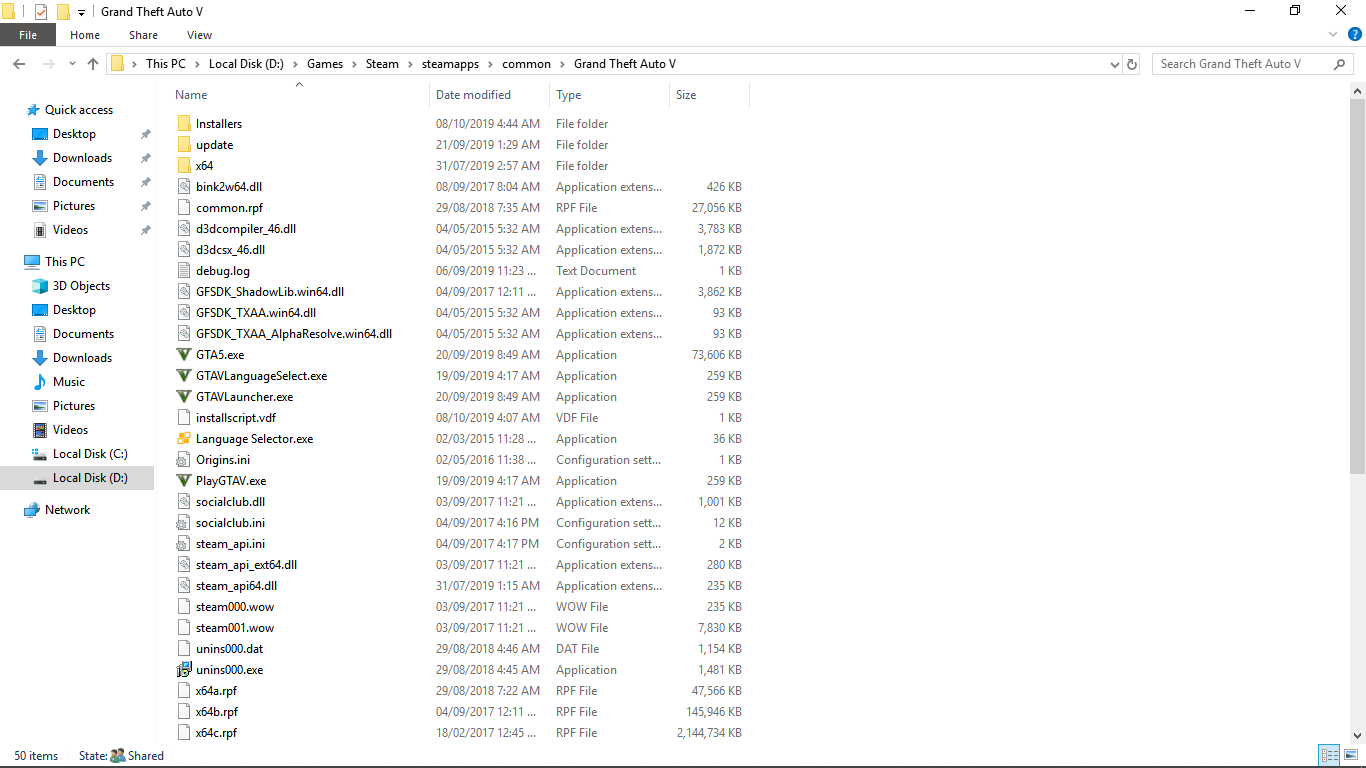Click the New folder quick access icon
Image resolution: width=1366 pixels, height=768 pixels.
click(63, 12)
